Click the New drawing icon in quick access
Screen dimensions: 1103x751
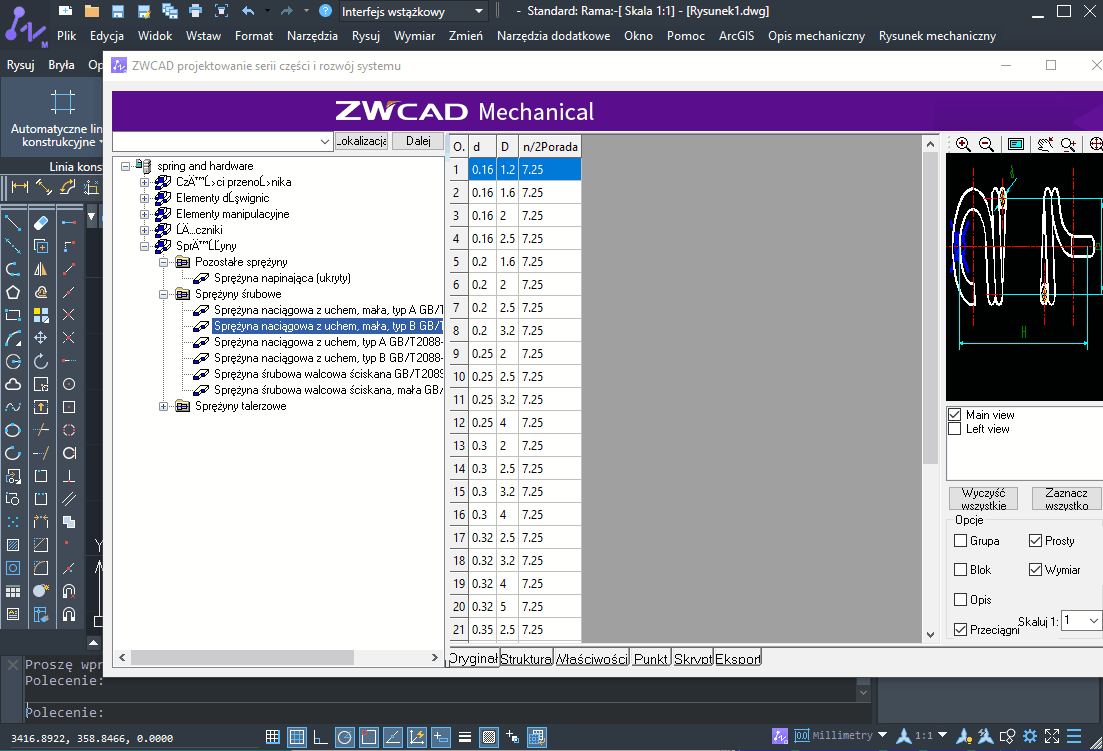65,11
